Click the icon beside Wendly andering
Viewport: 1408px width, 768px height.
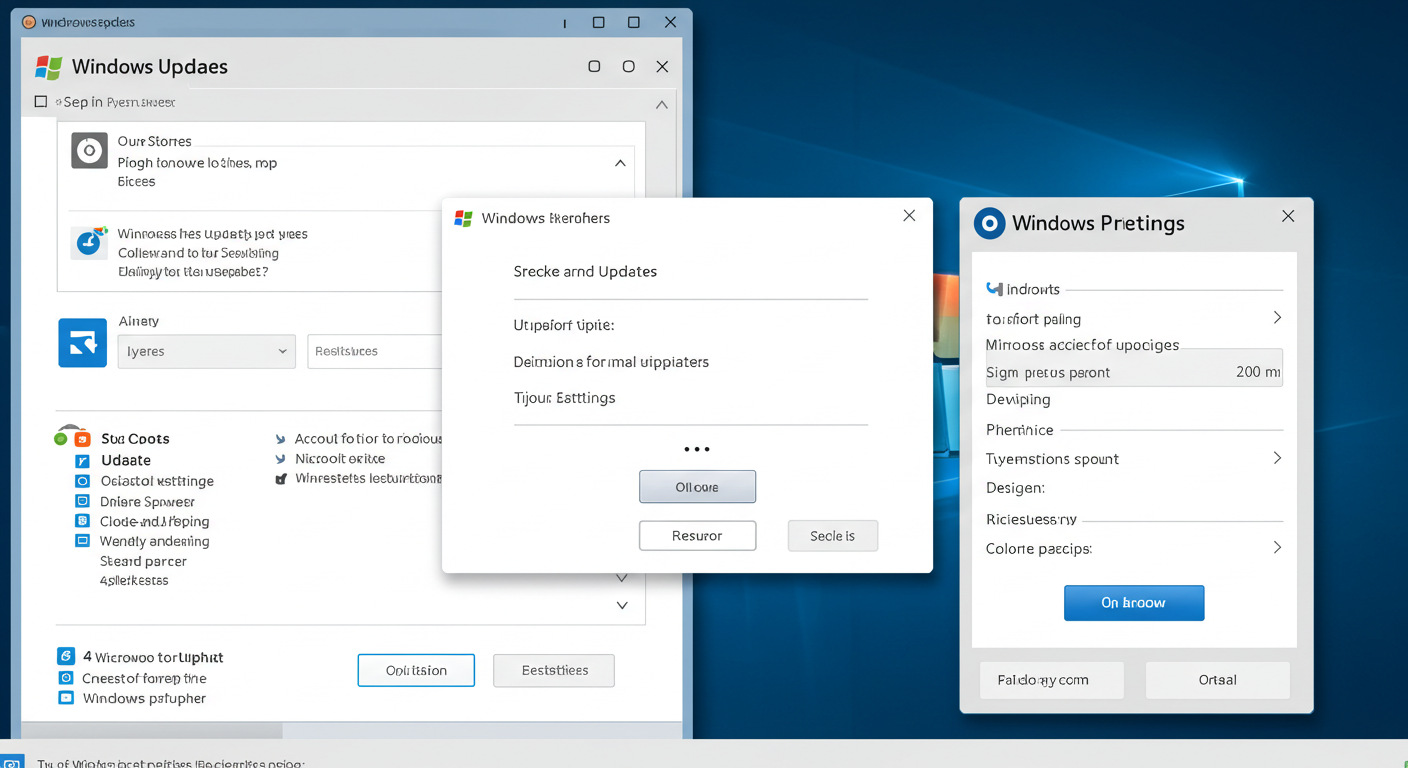[82, 541]
